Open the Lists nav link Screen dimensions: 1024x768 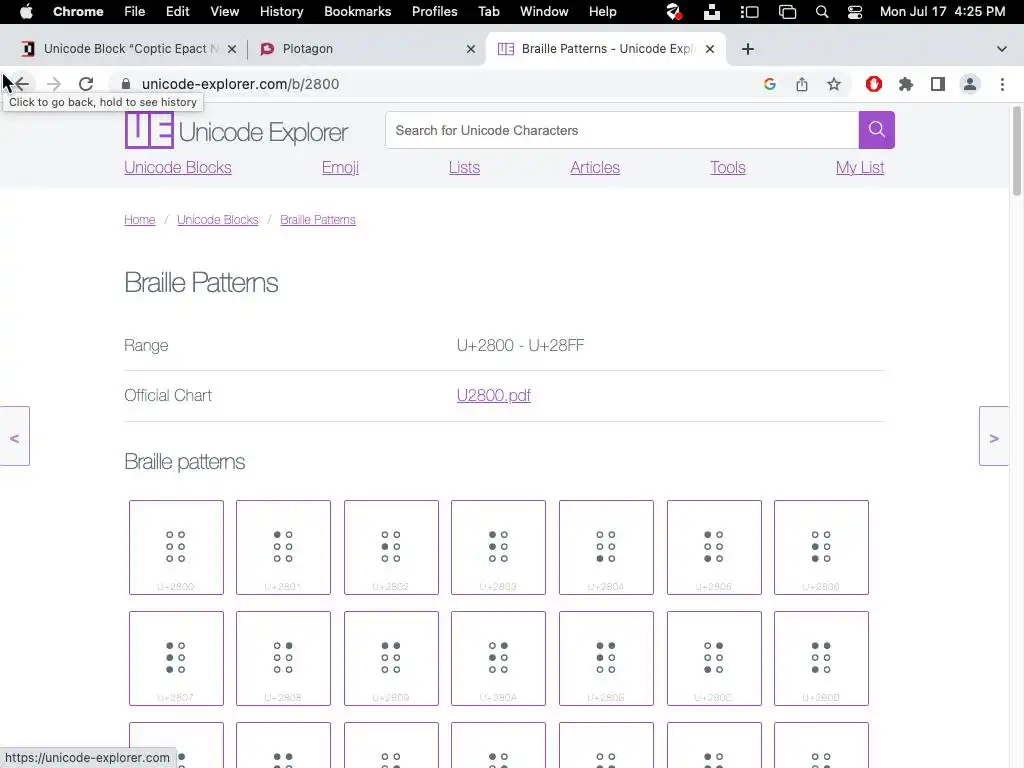coord(464,167)
